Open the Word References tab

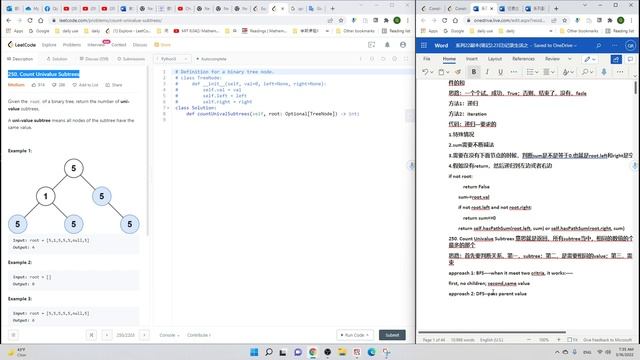tap(523, 59)
